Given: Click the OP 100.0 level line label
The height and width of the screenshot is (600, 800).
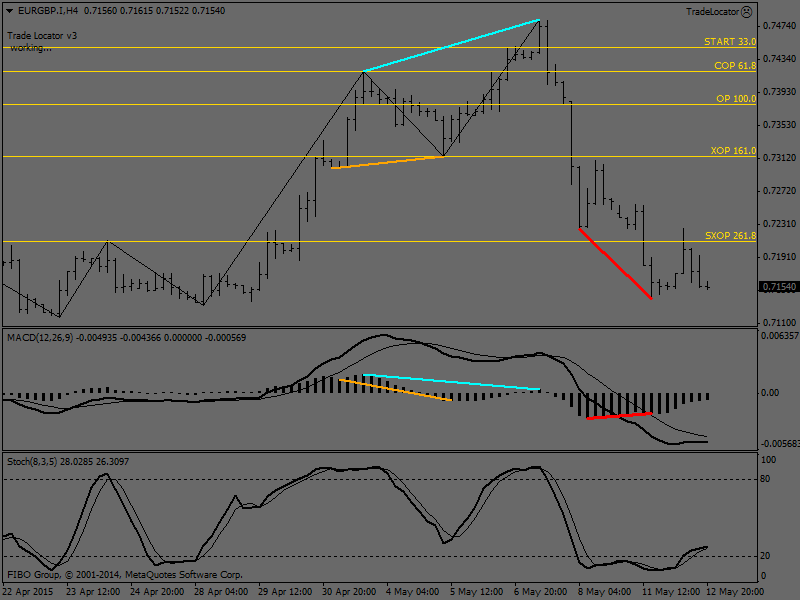Looking at the screenshot, I should 735,99.
